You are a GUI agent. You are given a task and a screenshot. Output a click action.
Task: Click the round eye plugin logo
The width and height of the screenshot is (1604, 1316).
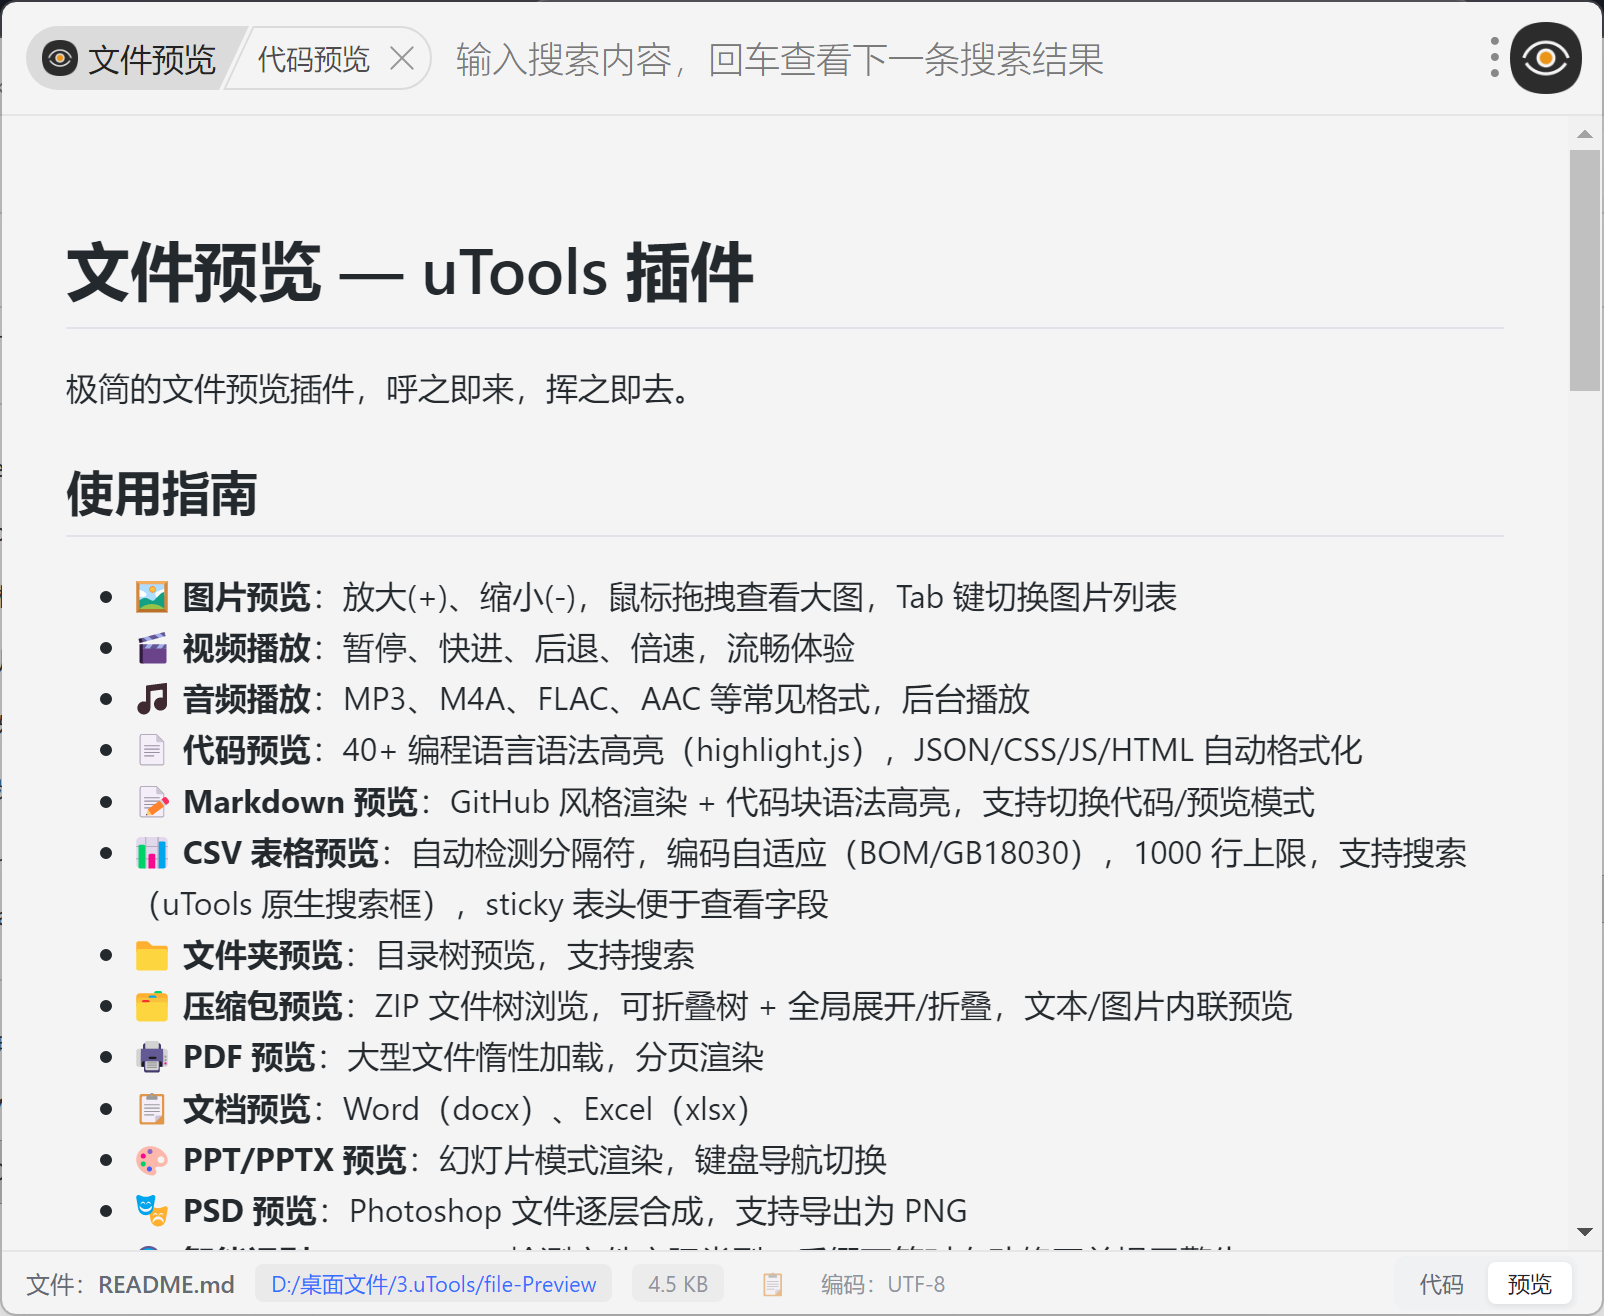[x=1546, y=58]
